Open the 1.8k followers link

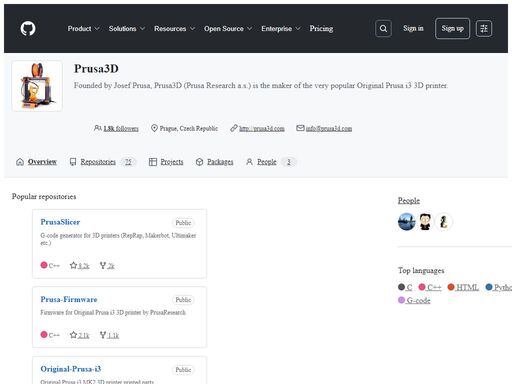pos(121,128)
